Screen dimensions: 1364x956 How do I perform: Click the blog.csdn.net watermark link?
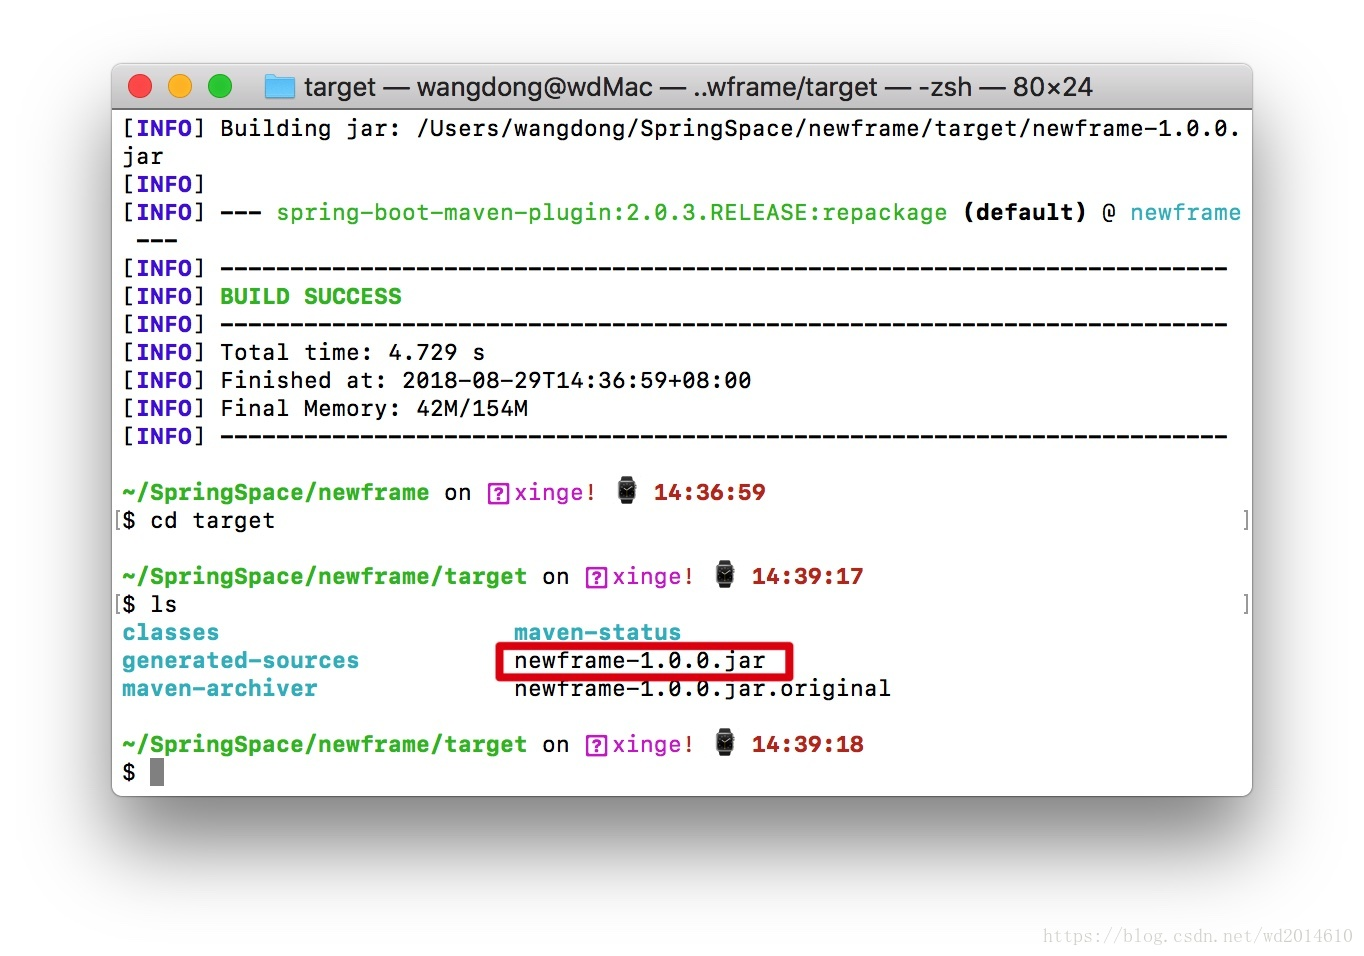pyautogui.click(x=1194, y=936)
